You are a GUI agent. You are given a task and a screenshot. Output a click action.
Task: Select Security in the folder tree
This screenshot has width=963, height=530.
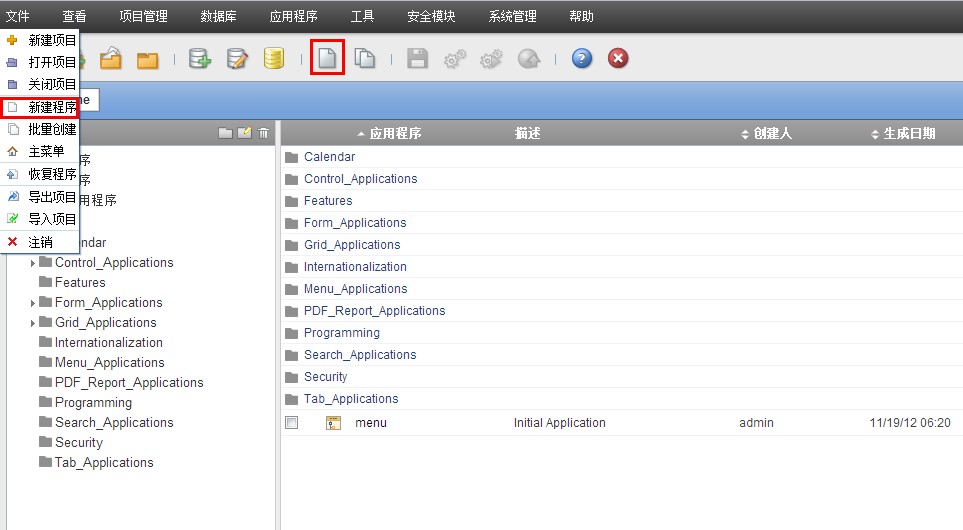(x=79, y=443)
